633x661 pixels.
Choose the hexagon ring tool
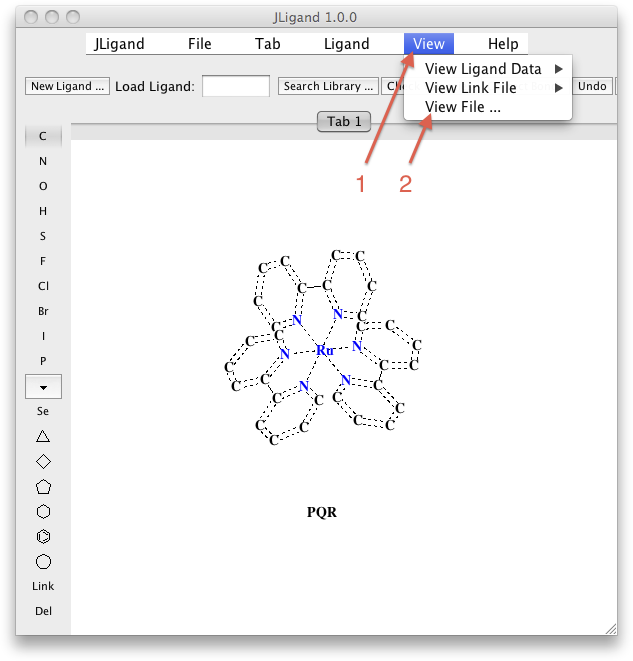tap(43, 512)
